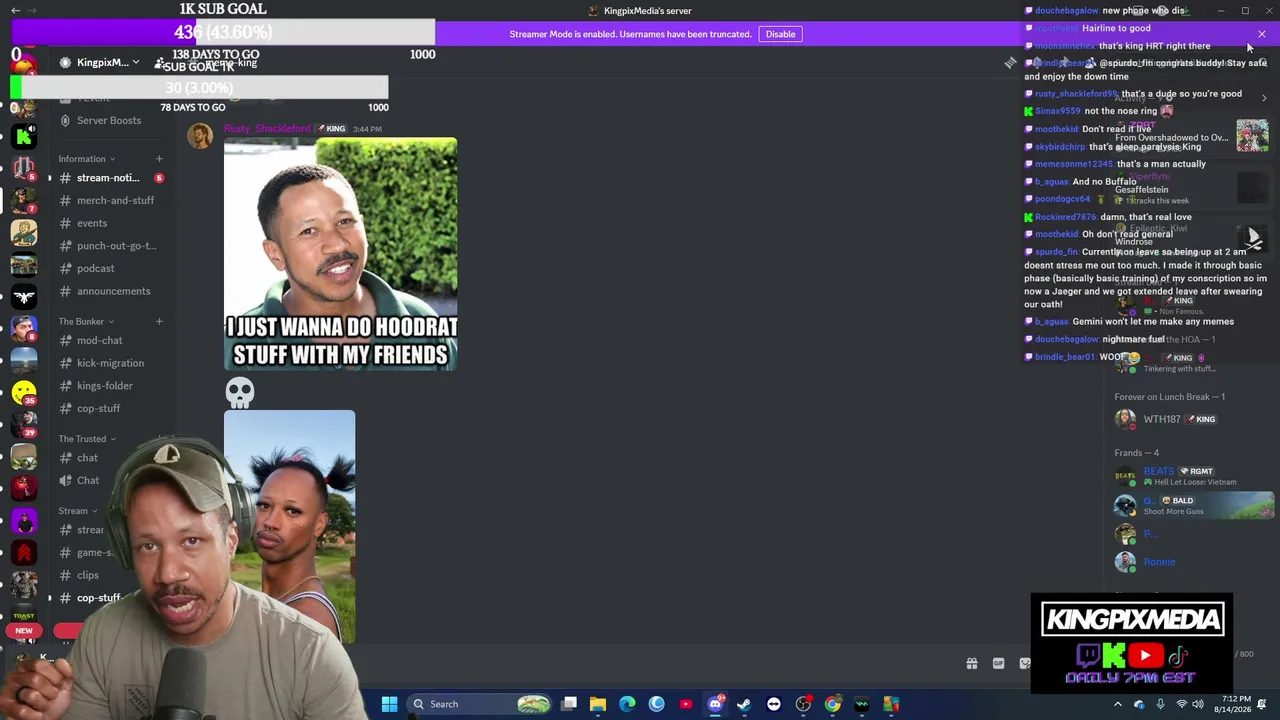Enlarge the pigtails photo in chat
Viewport: 1280px width, 720px height.
click(289, 526)
